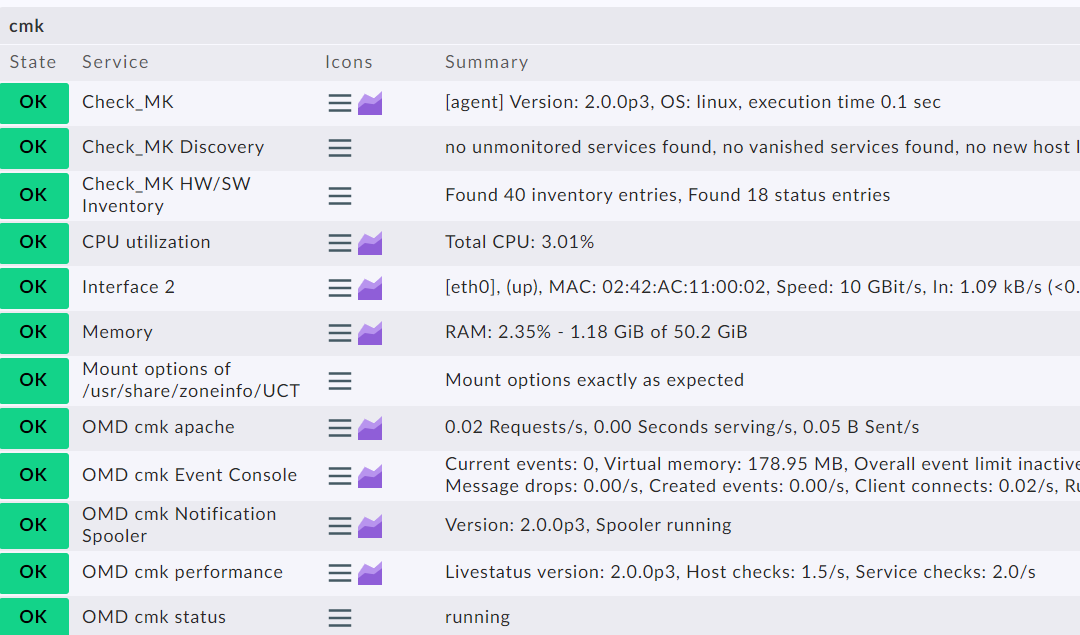Open Mount options of /usr/share/zoneinfo/UCT link

[x=191, y=380]
